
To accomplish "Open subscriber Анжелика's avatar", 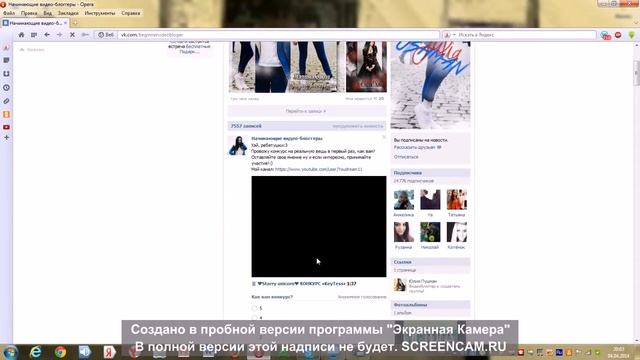I will (x=404, y=200).
